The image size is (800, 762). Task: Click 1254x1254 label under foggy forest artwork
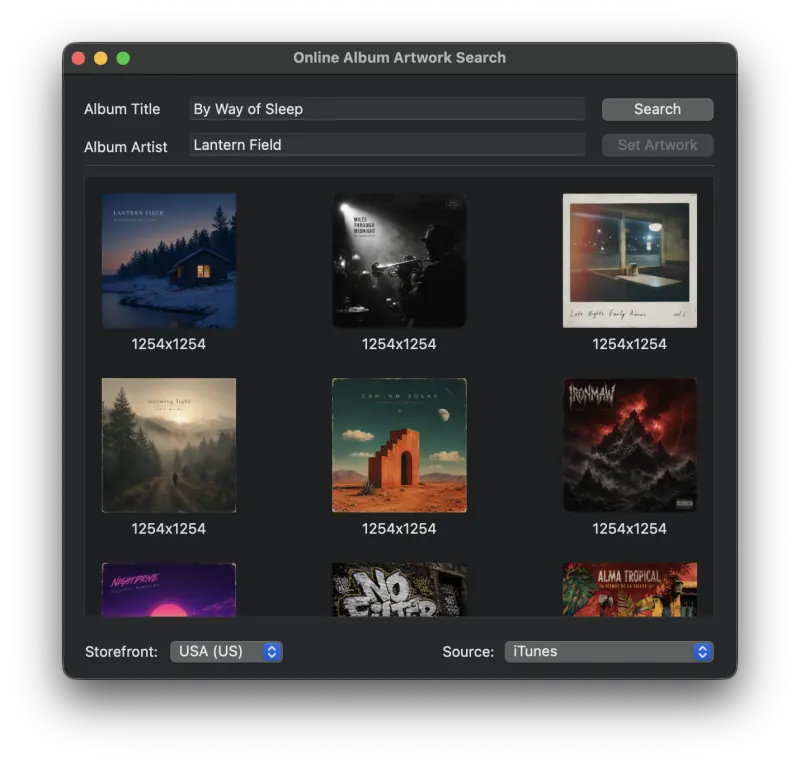click(169, 529)
